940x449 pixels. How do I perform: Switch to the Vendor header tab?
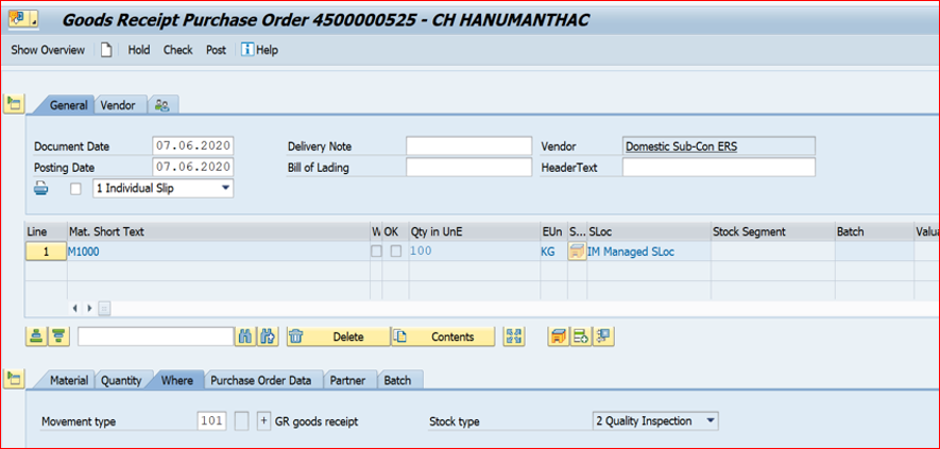(x=118, y=105)
